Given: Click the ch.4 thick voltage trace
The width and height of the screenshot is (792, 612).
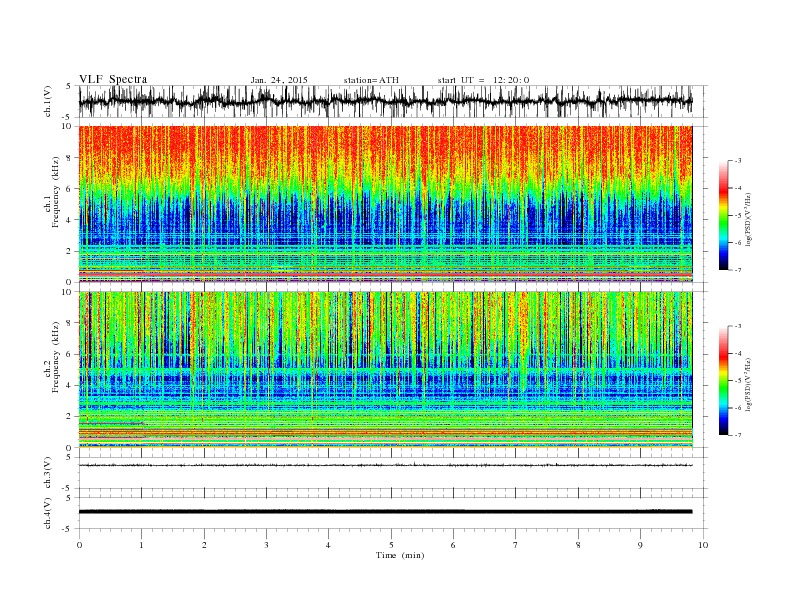Looking at the screenshot, I should tap(386, 512).
